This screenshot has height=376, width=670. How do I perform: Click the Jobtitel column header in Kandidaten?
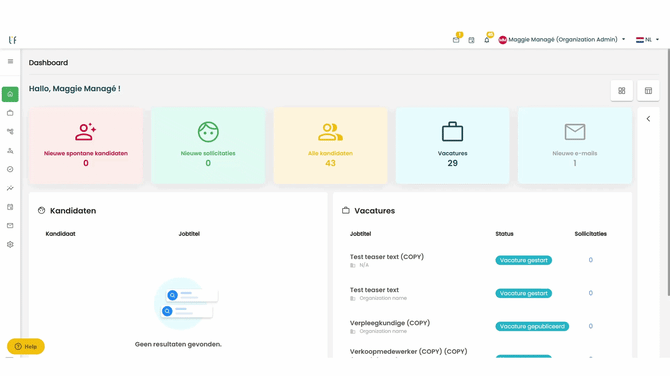tap(189, 234)
